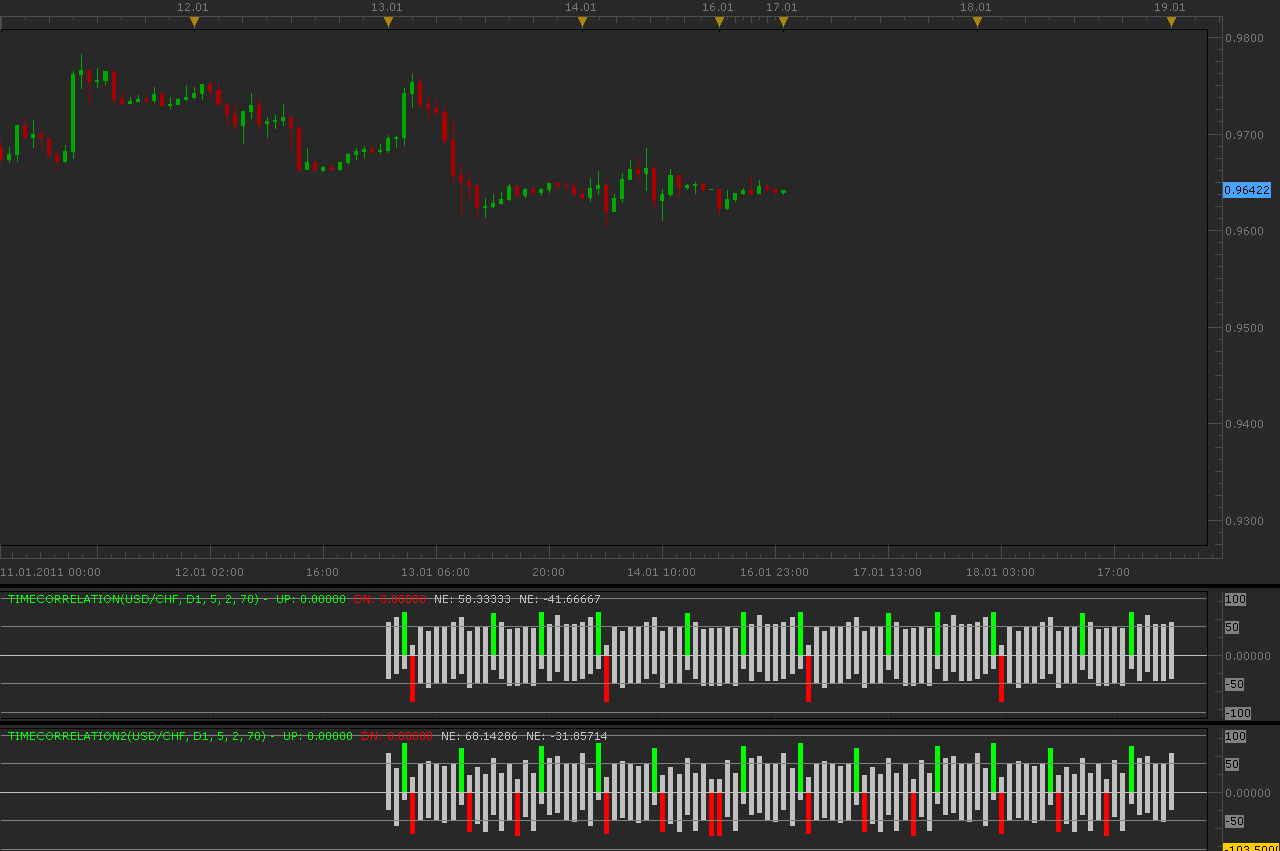Click the 100 scale label of first indicator
The height and width of the screenshot is (851, 1280).
tap(1235, 599)
